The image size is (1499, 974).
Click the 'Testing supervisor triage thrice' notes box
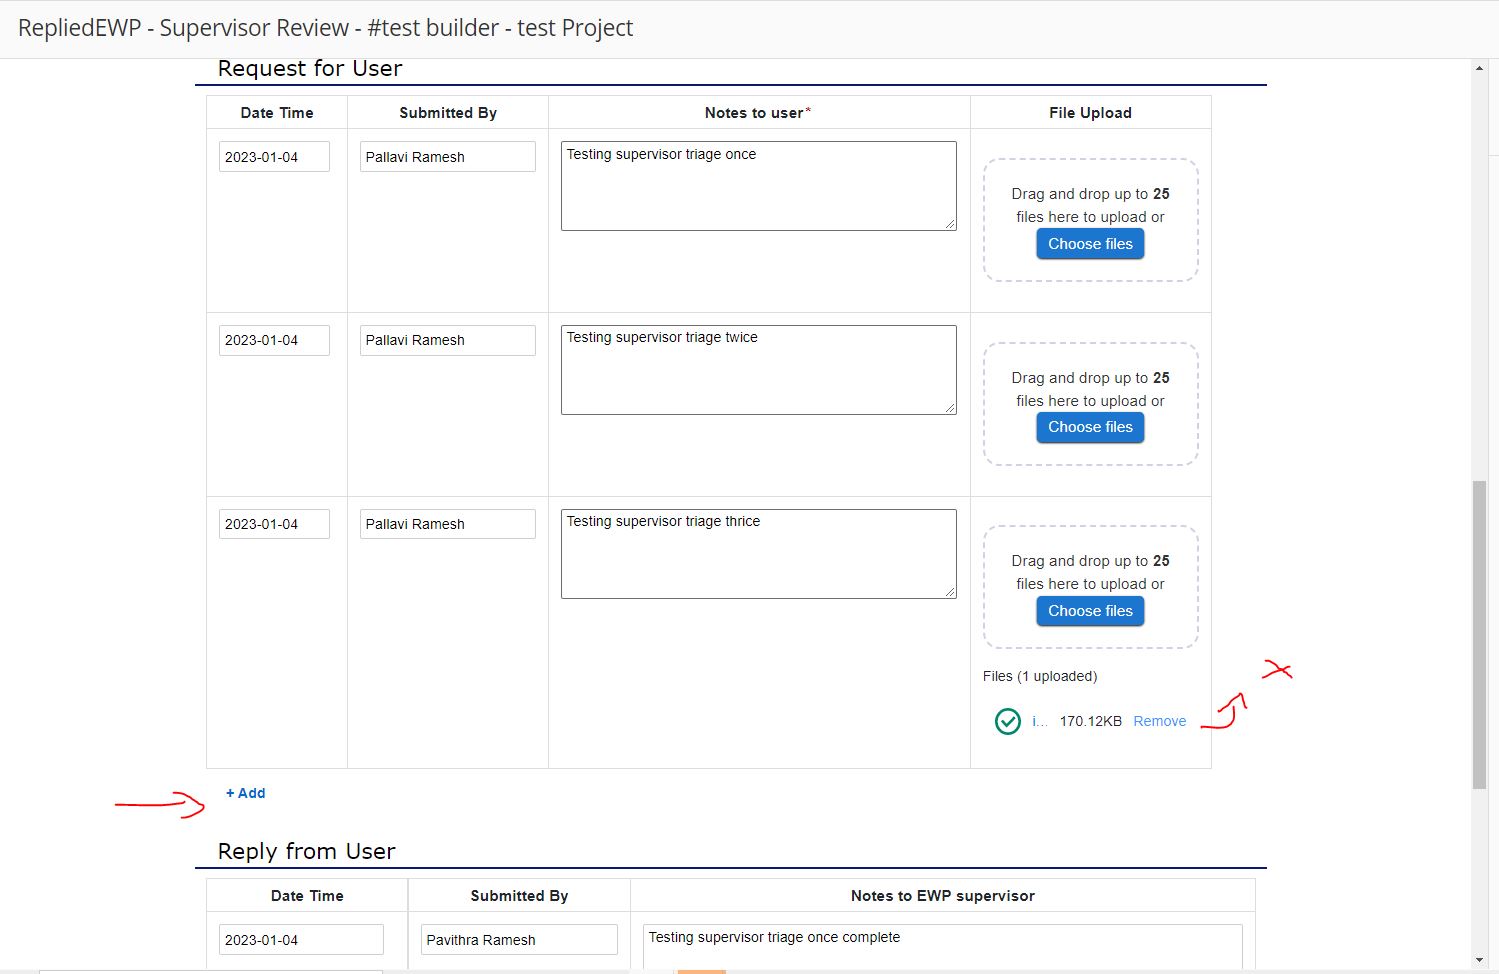[x=758, y=554]
